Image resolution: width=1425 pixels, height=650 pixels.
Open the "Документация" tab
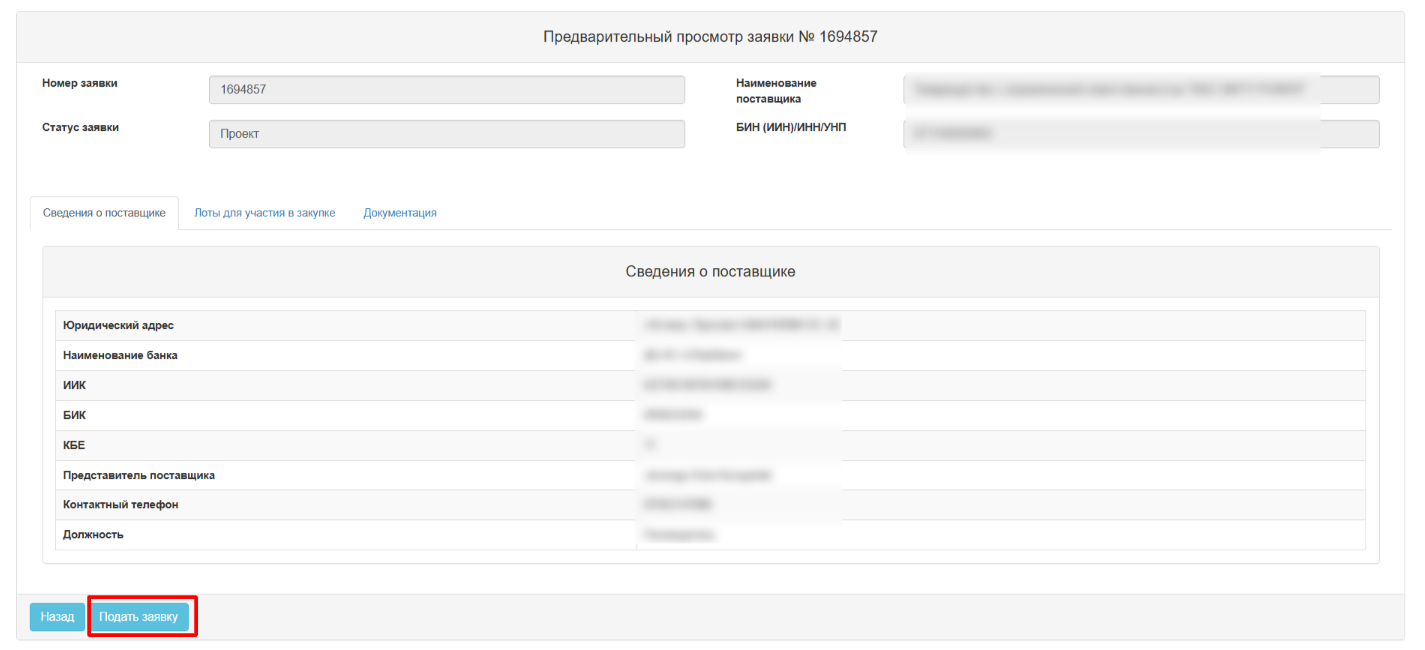(400, 213)
